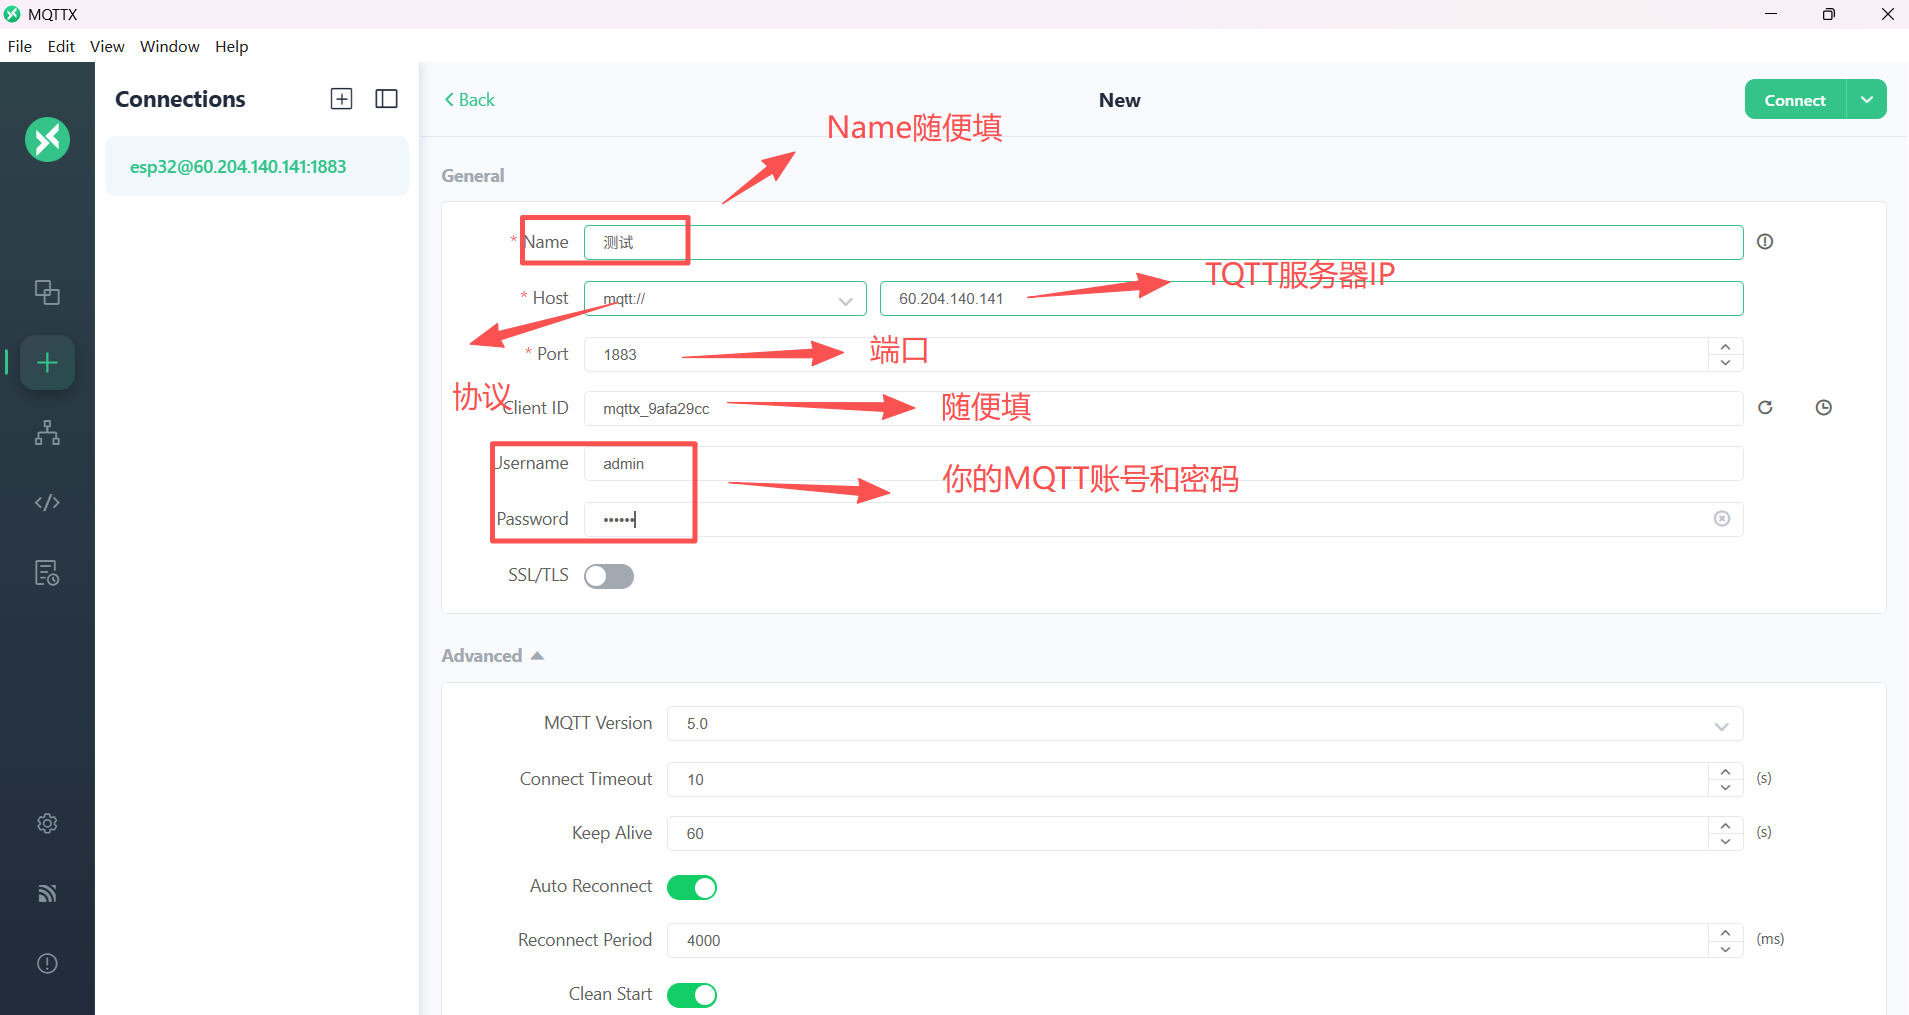Toggle the connections panel layout icon

386,99
